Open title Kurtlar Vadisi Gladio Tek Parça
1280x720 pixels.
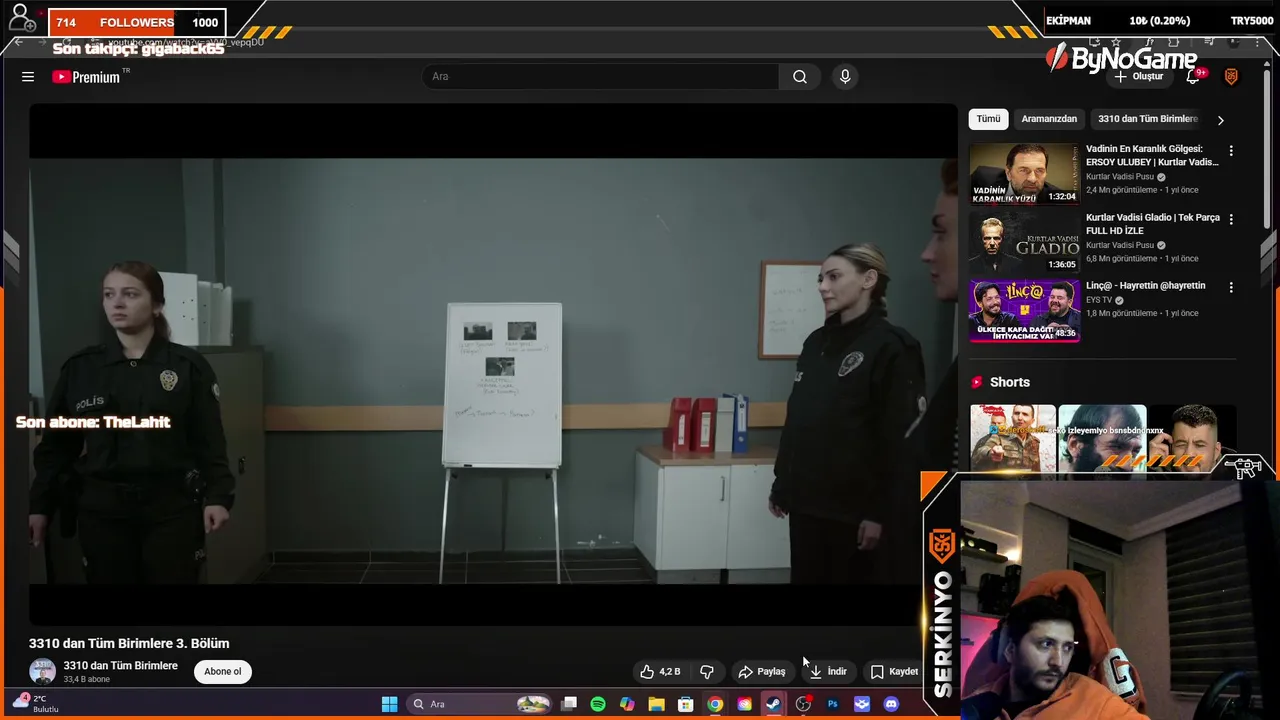click(1152, 224)
